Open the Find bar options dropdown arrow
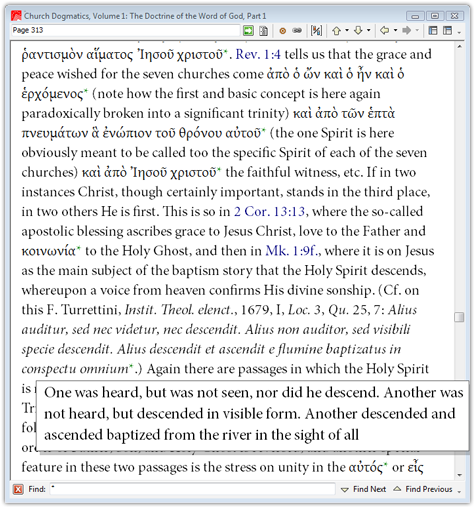The width and height of the screenshot is (475, 508). 459,492
